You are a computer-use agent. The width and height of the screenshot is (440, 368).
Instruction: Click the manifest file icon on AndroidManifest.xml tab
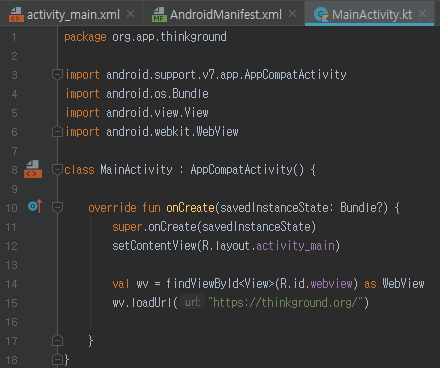[x=159, y=15]
